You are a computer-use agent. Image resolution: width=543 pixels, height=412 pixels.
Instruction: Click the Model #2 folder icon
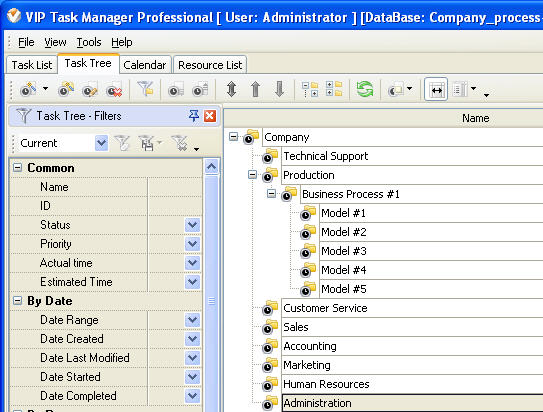coord(308,232)
